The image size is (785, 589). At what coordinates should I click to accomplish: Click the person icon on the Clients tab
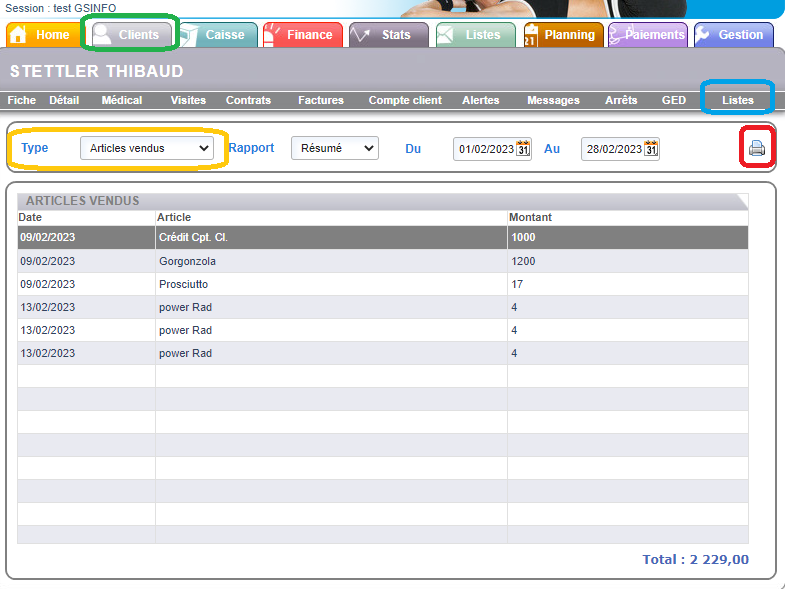point(102,35)
